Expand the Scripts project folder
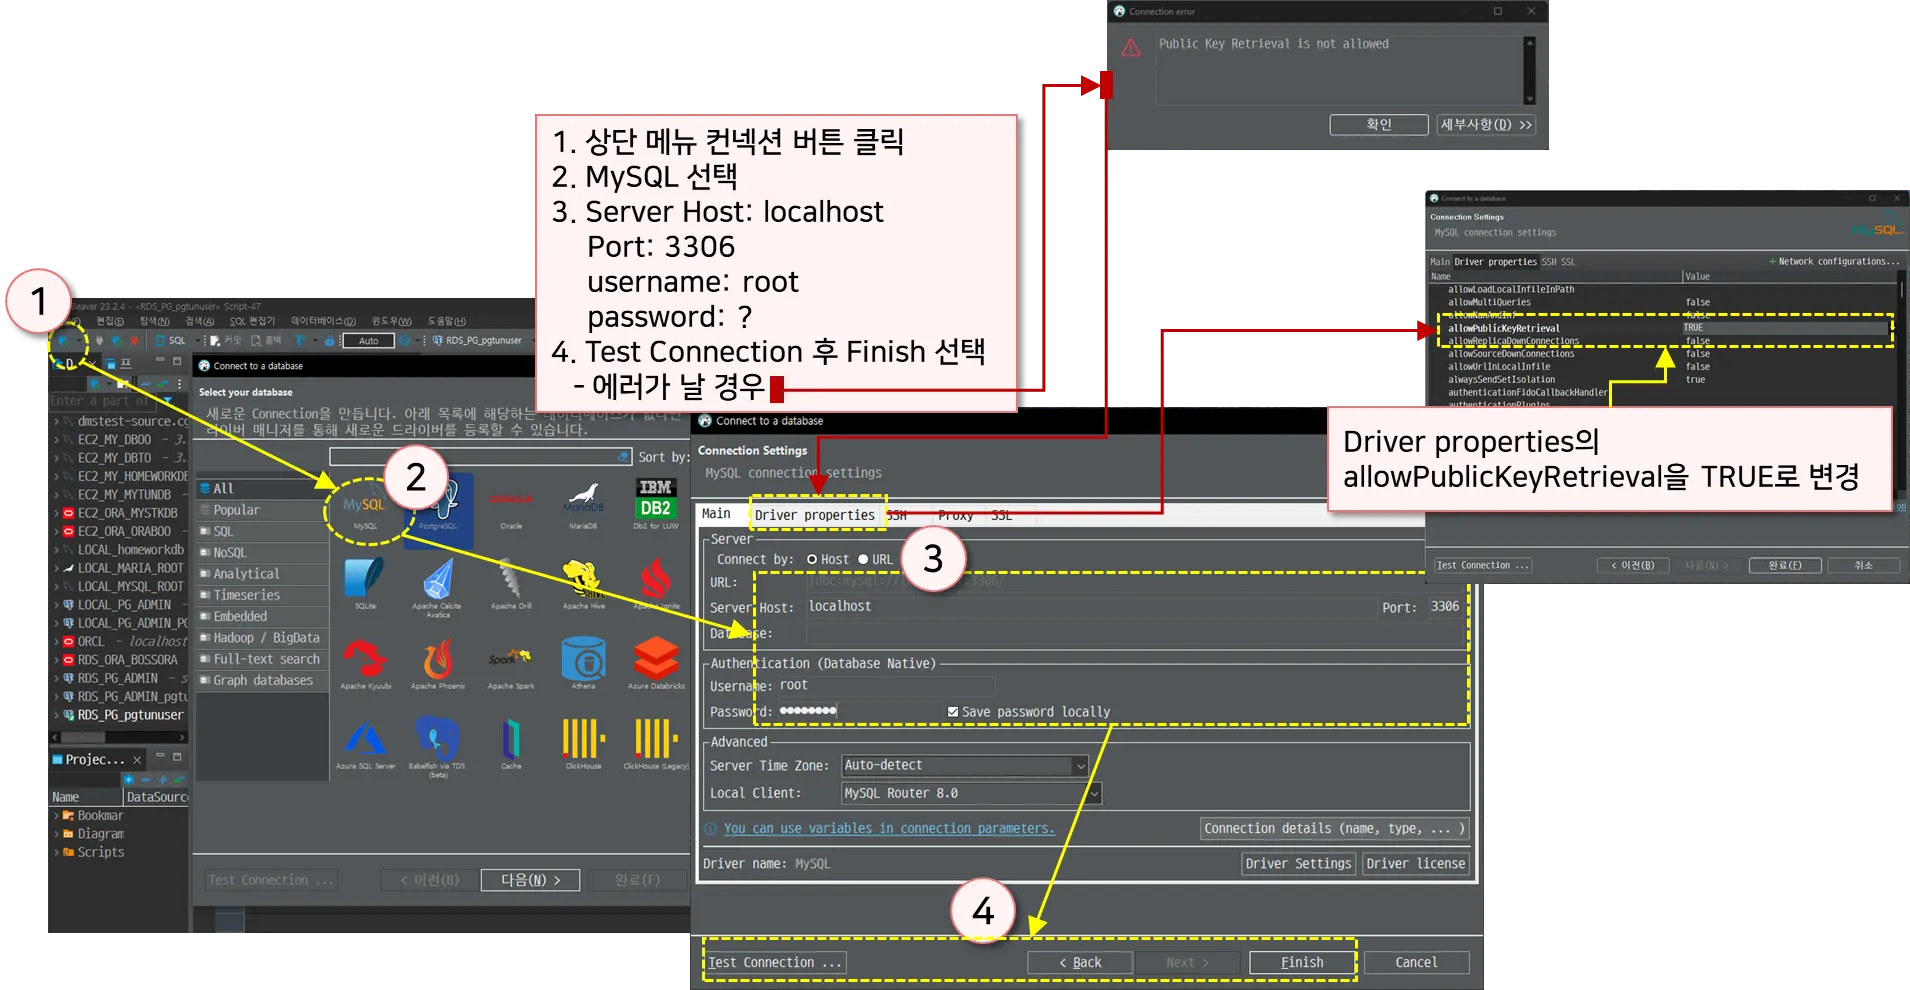1910x990 pixels. click(x=57, y=853)
